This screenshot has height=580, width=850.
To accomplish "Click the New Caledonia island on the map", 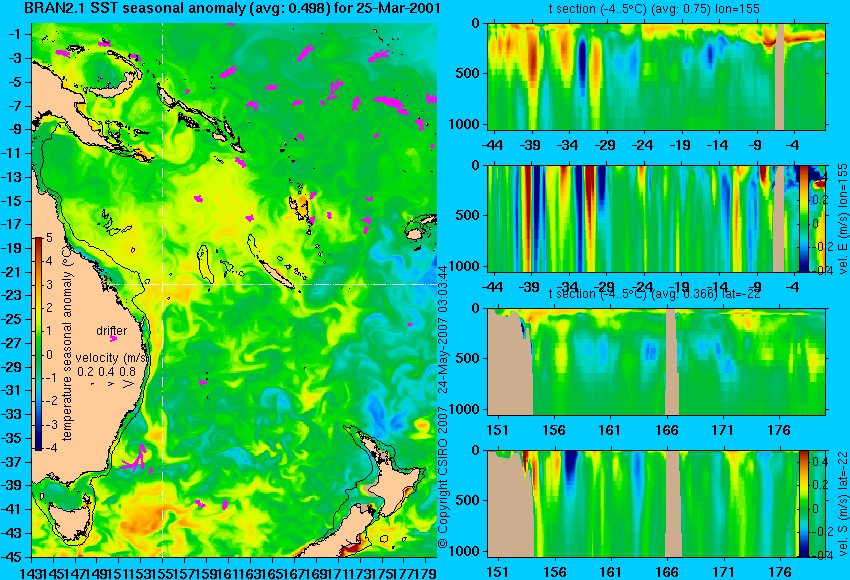I will 276,273.
